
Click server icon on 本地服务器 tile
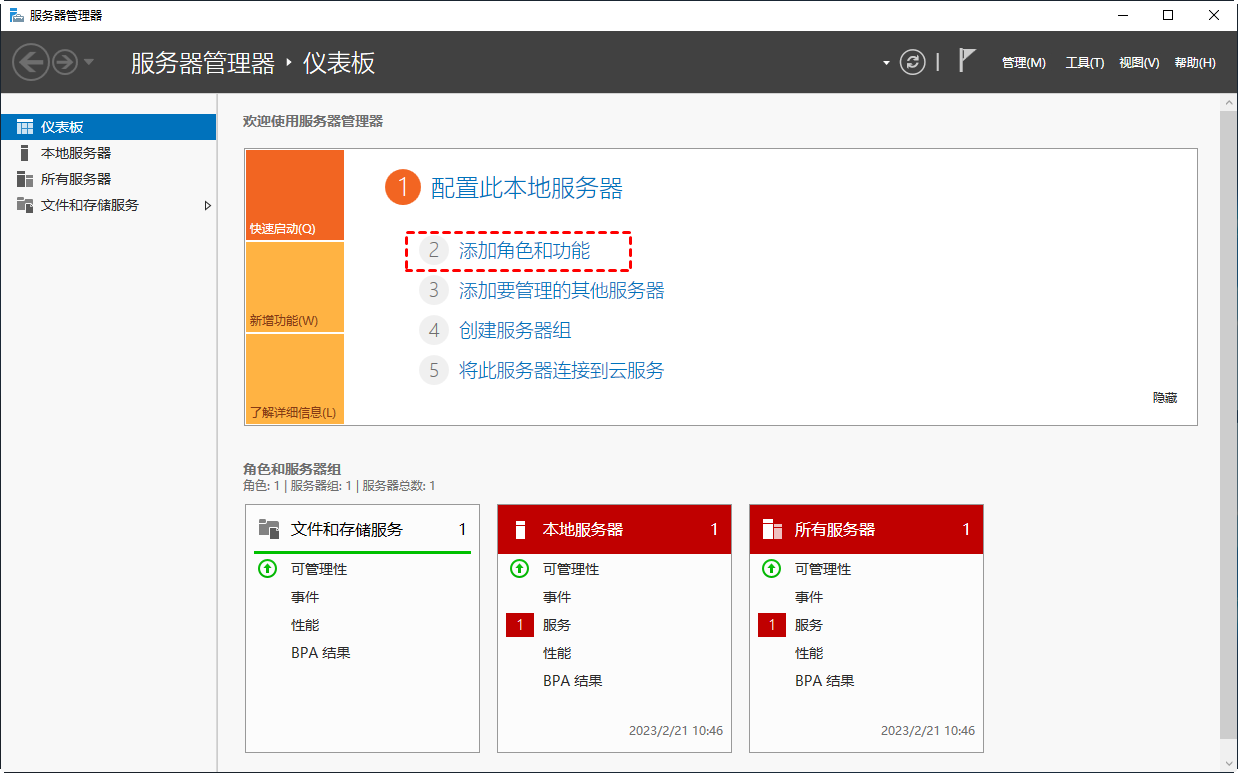(x=519, y=529)
